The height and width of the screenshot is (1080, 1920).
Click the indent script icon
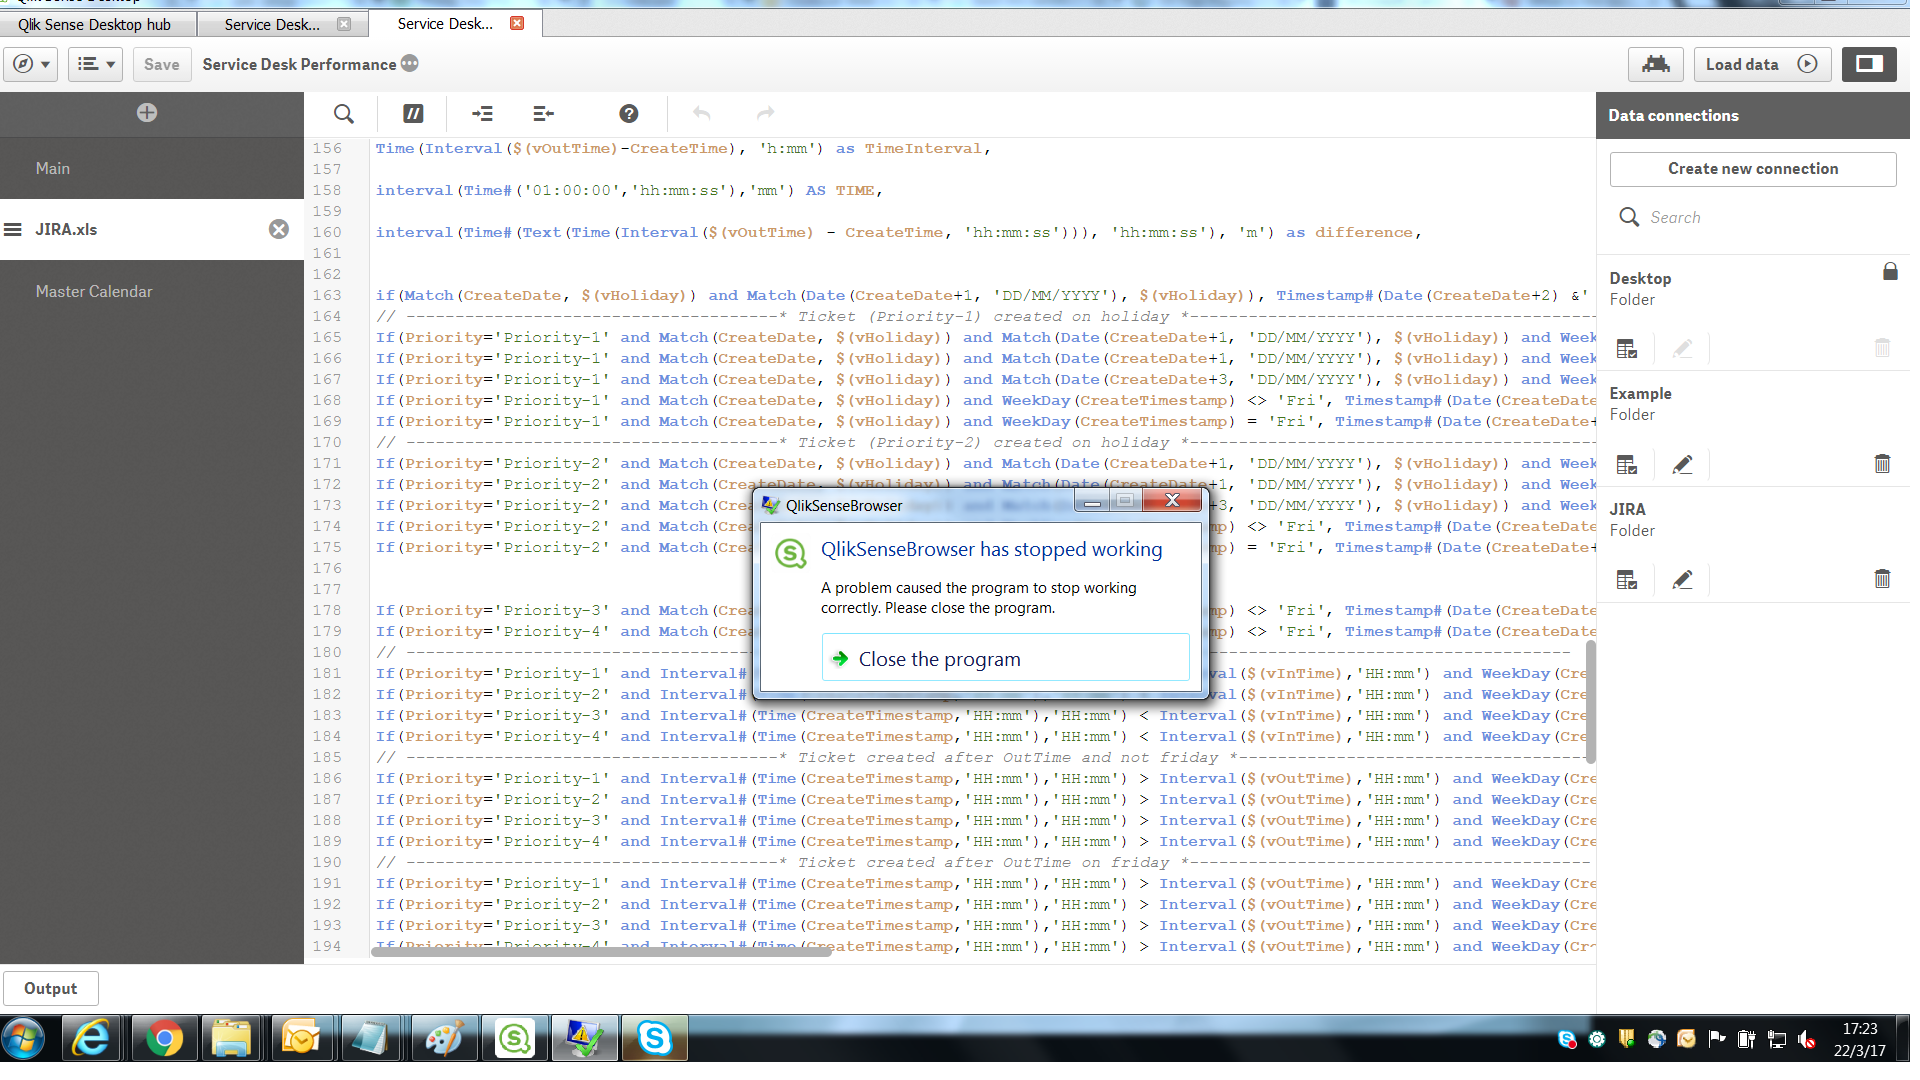tap(481, 114)
